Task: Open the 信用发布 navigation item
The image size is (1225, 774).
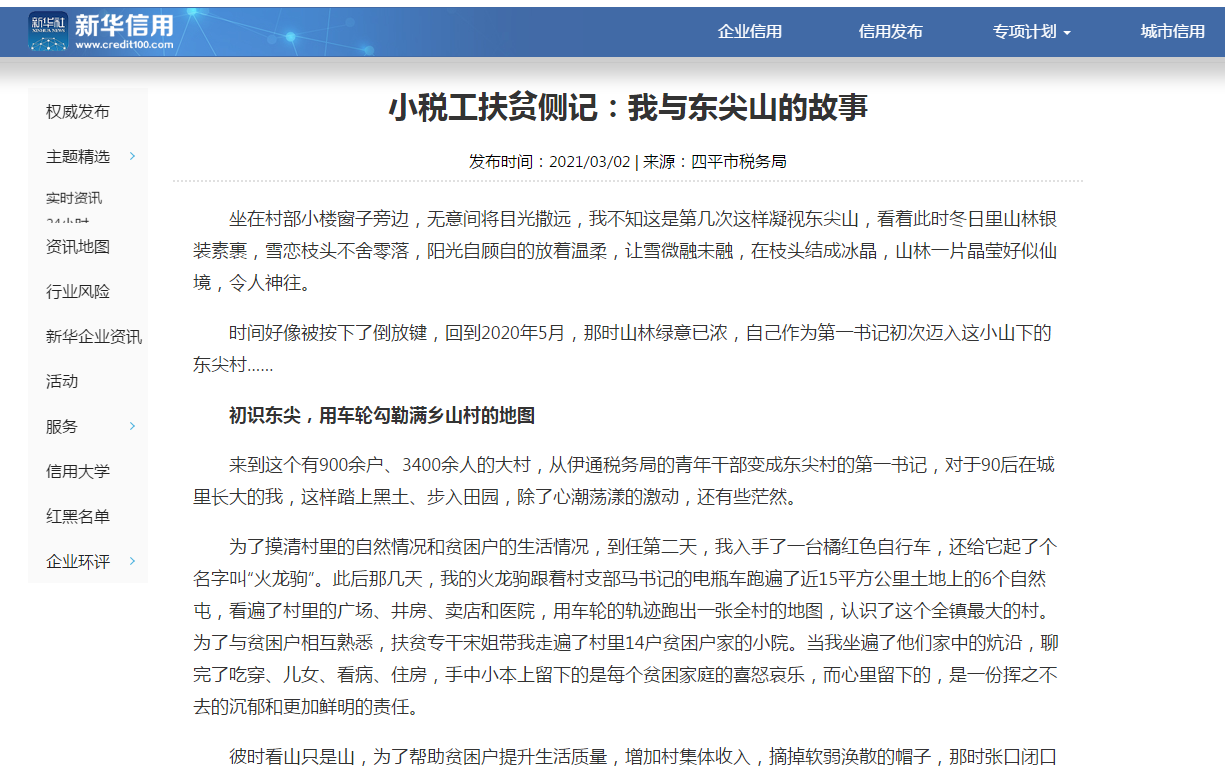Action: coord(890,32)
